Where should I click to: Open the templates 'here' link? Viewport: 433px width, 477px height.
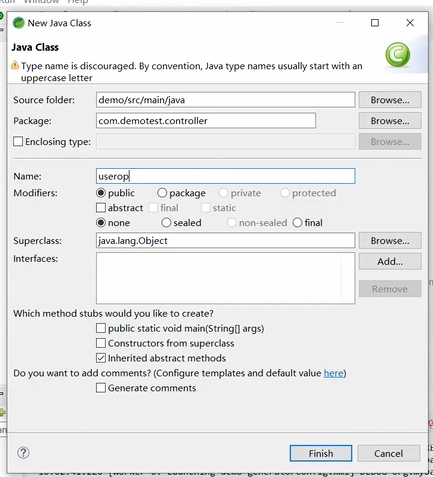pos(333,373)
